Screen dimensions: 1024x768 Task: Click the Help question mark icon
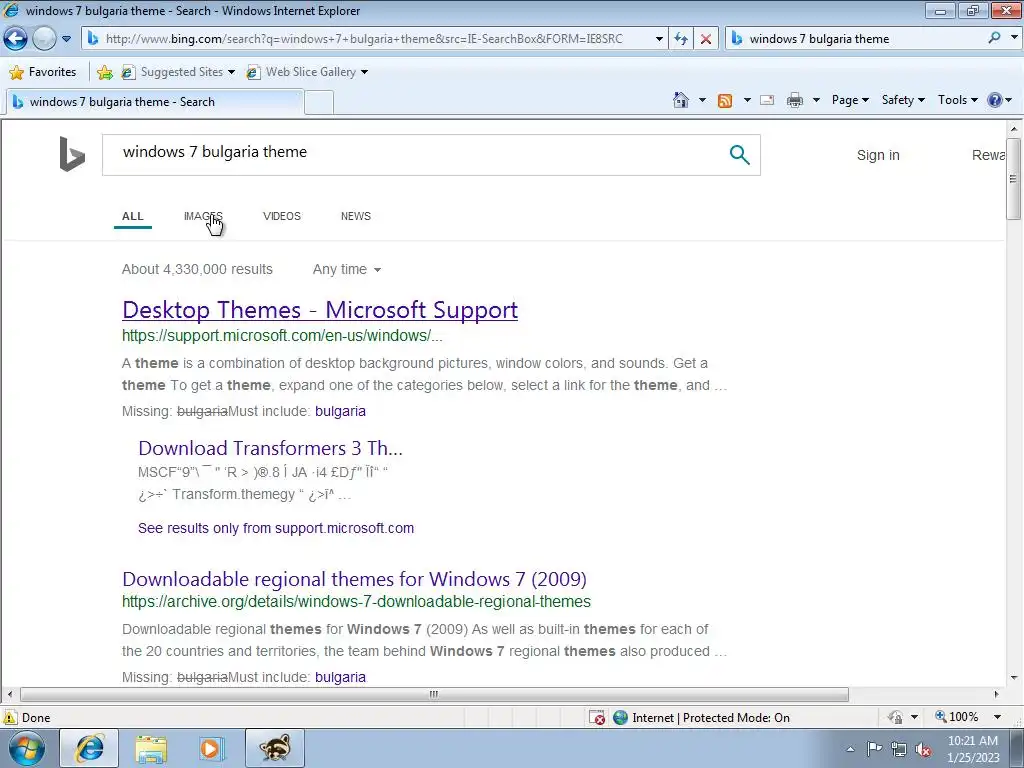coord(995,100)
